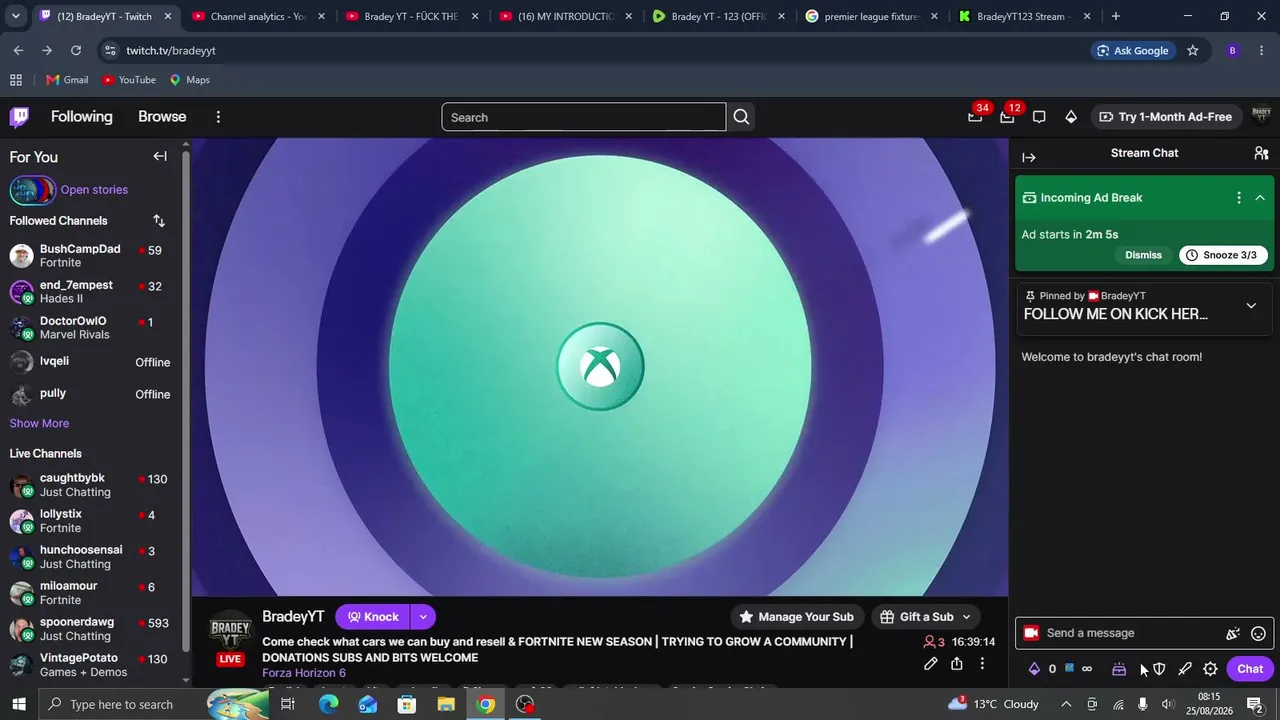This screenshot has width=1280, height=720.
Task: Open the BradeyYT profile avatar menu
Action: coord(1261,117)
